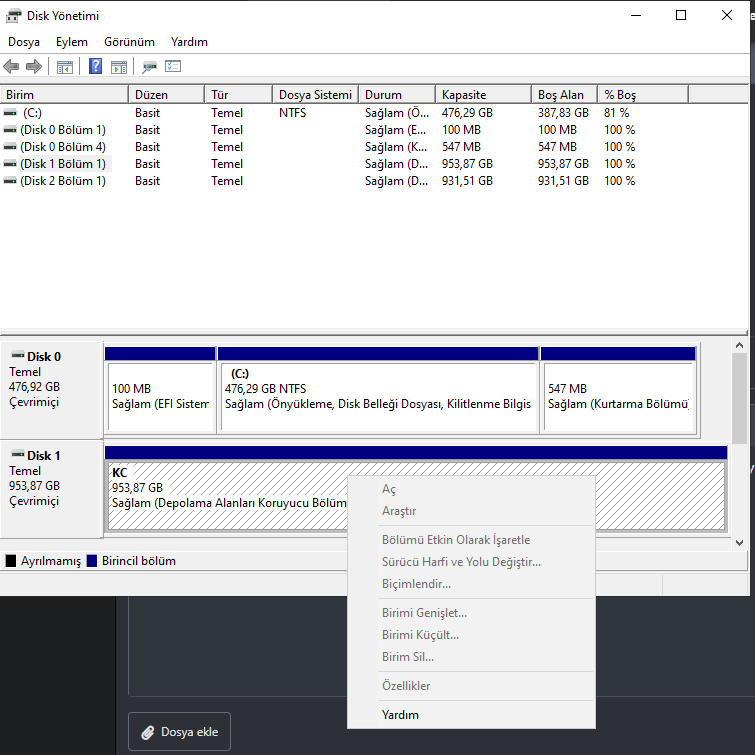Image resolution: width=755 pixels, height=755 pixels.
Task: Click the scroll down arrow of the disk pane
Action: click(740, 543)
